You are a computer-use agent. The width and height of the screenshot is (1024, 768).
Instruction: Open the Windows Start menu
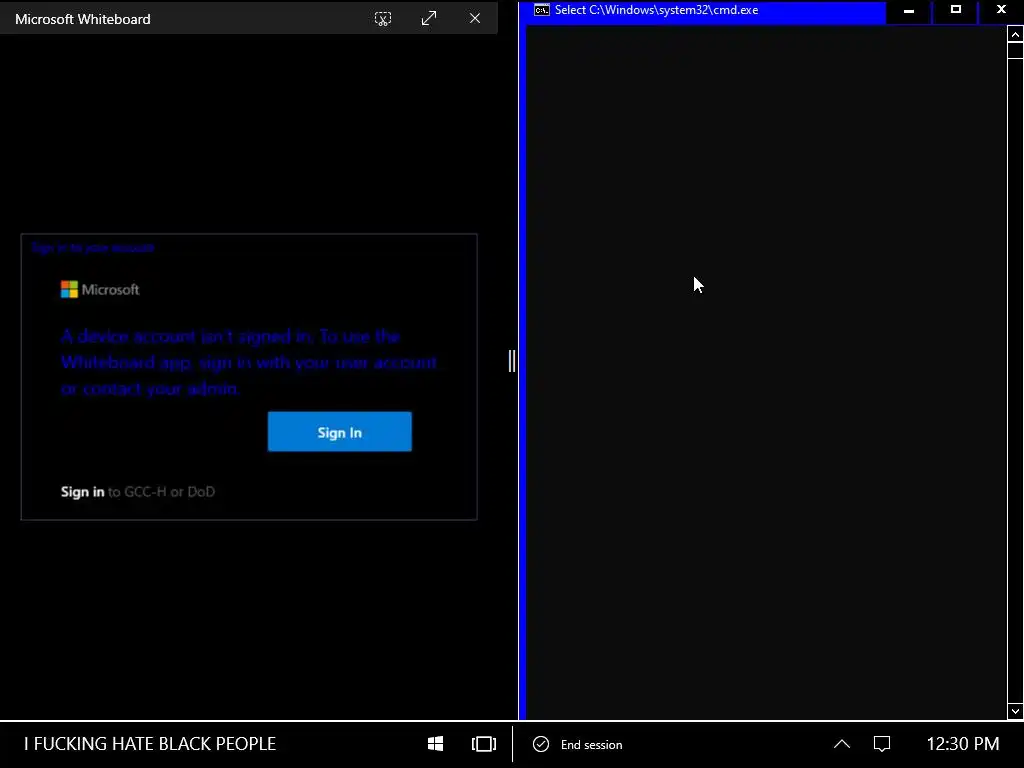pos(436,744)
